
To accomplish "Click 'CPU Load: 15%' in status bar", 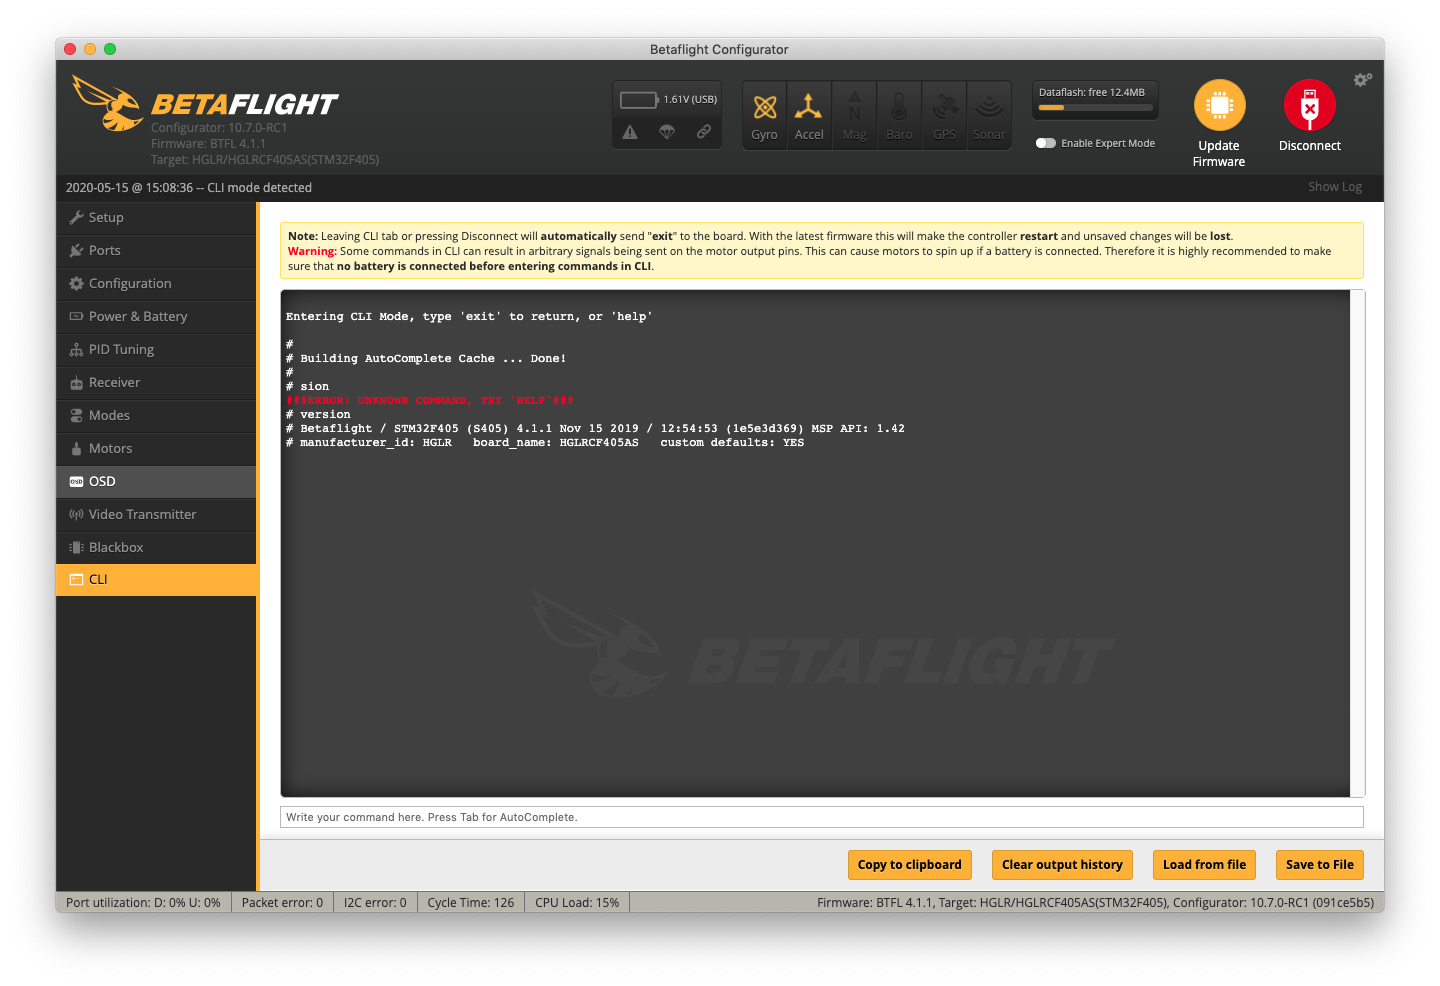I will [577, 902].
